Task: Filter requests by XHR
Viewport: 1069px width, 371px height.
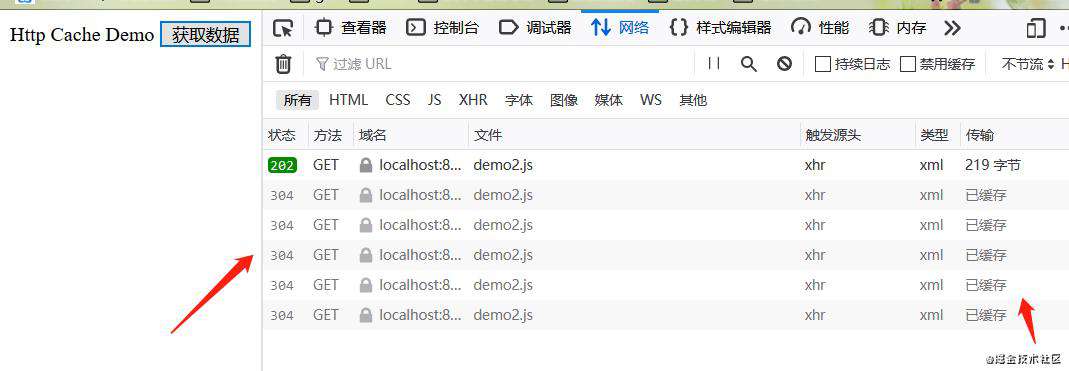Action: [x=473, y=100]
